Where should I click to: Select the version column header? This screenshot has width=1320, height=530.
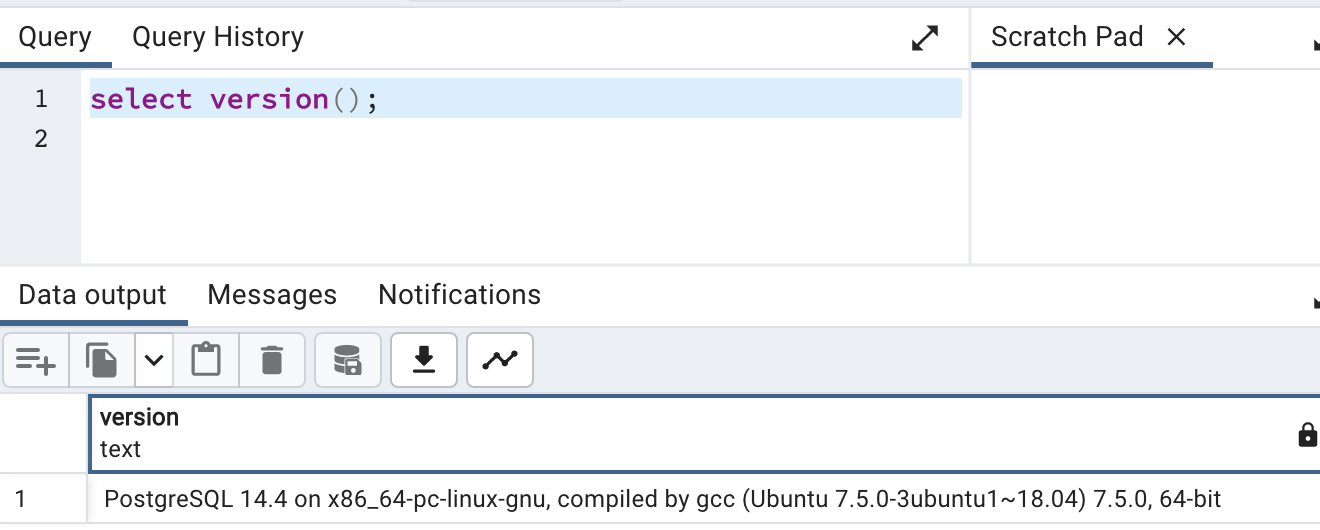point(140,418)
